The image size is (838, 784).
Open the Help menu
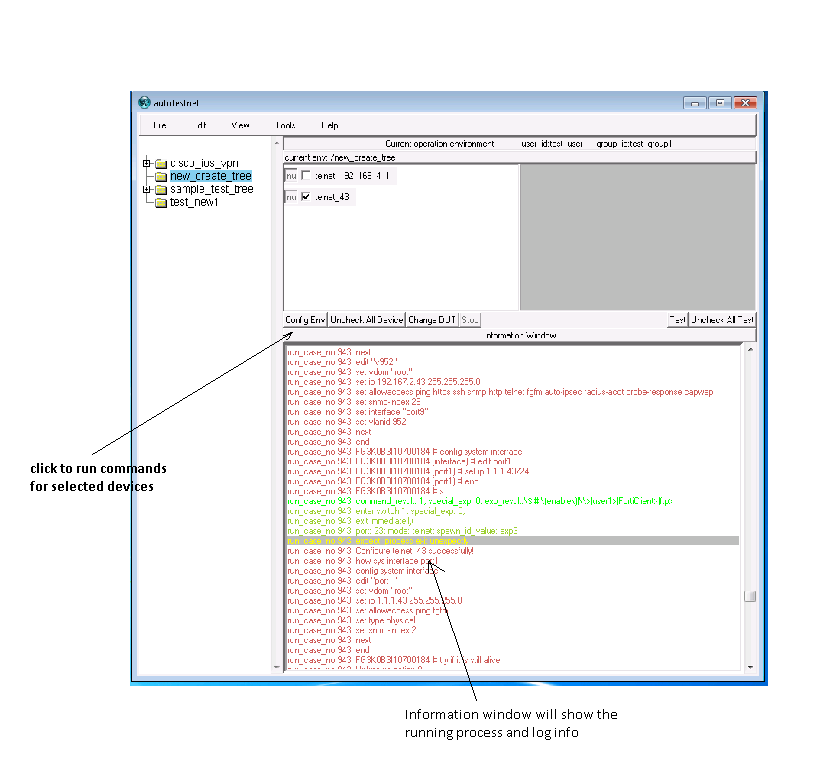[x=329, y=126]
